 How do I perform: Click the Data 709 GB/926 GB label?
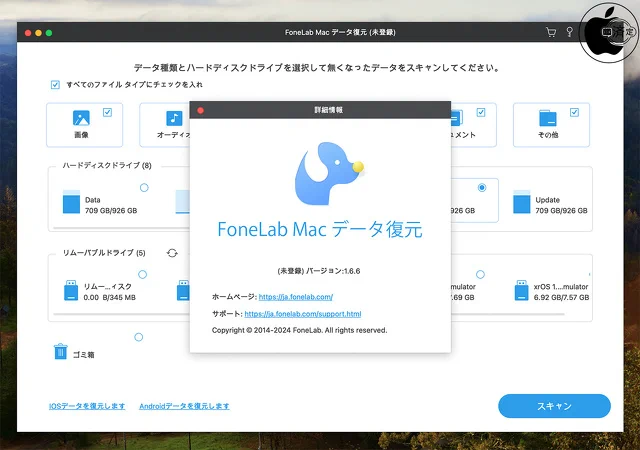click(x=111, y=205)
